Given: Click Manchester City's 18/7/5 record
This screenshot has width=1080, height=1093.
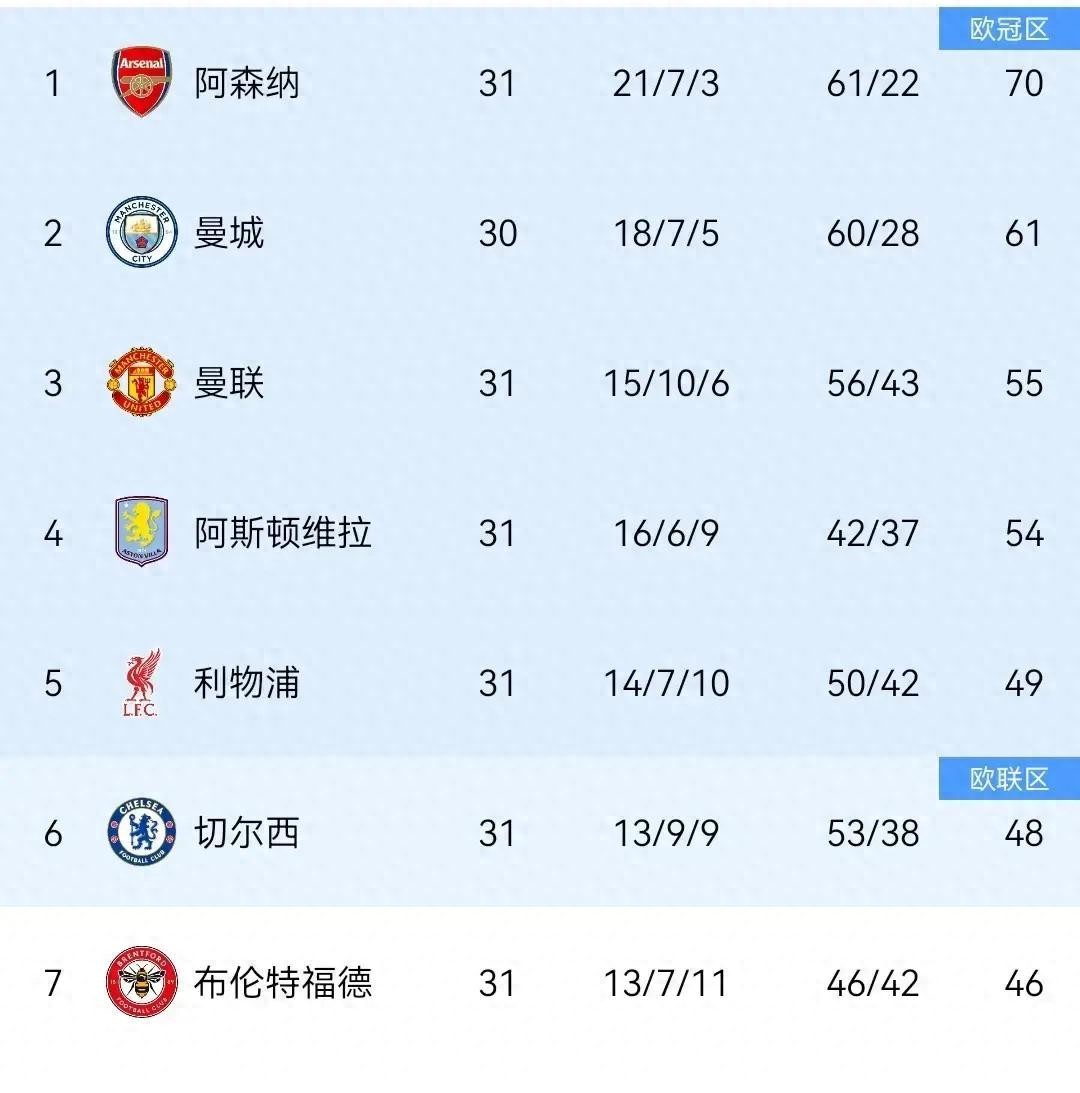Looking at the screenshot, I should [666, 233].
